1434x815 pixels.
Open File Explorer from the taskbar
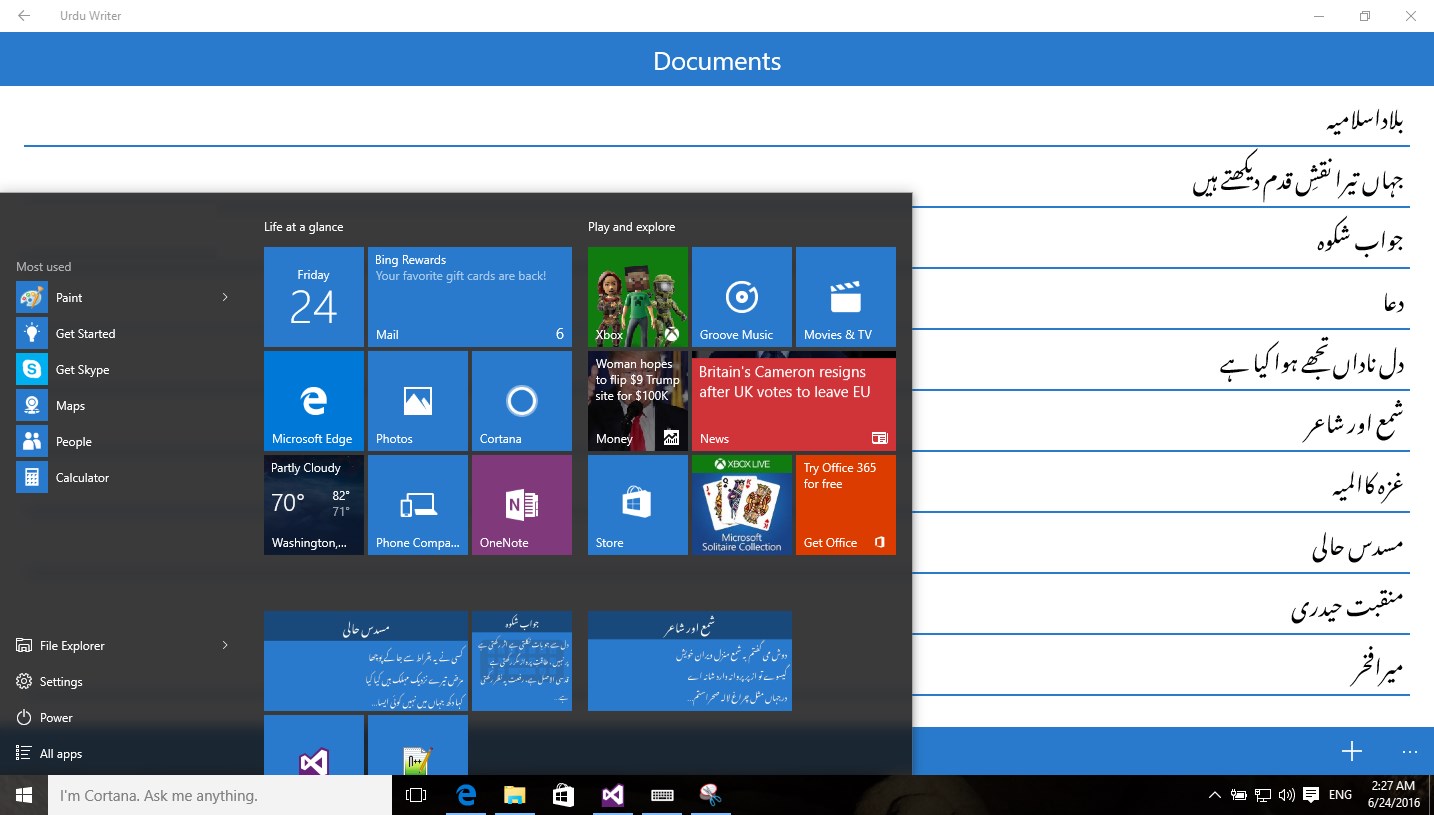coord(514,795)
